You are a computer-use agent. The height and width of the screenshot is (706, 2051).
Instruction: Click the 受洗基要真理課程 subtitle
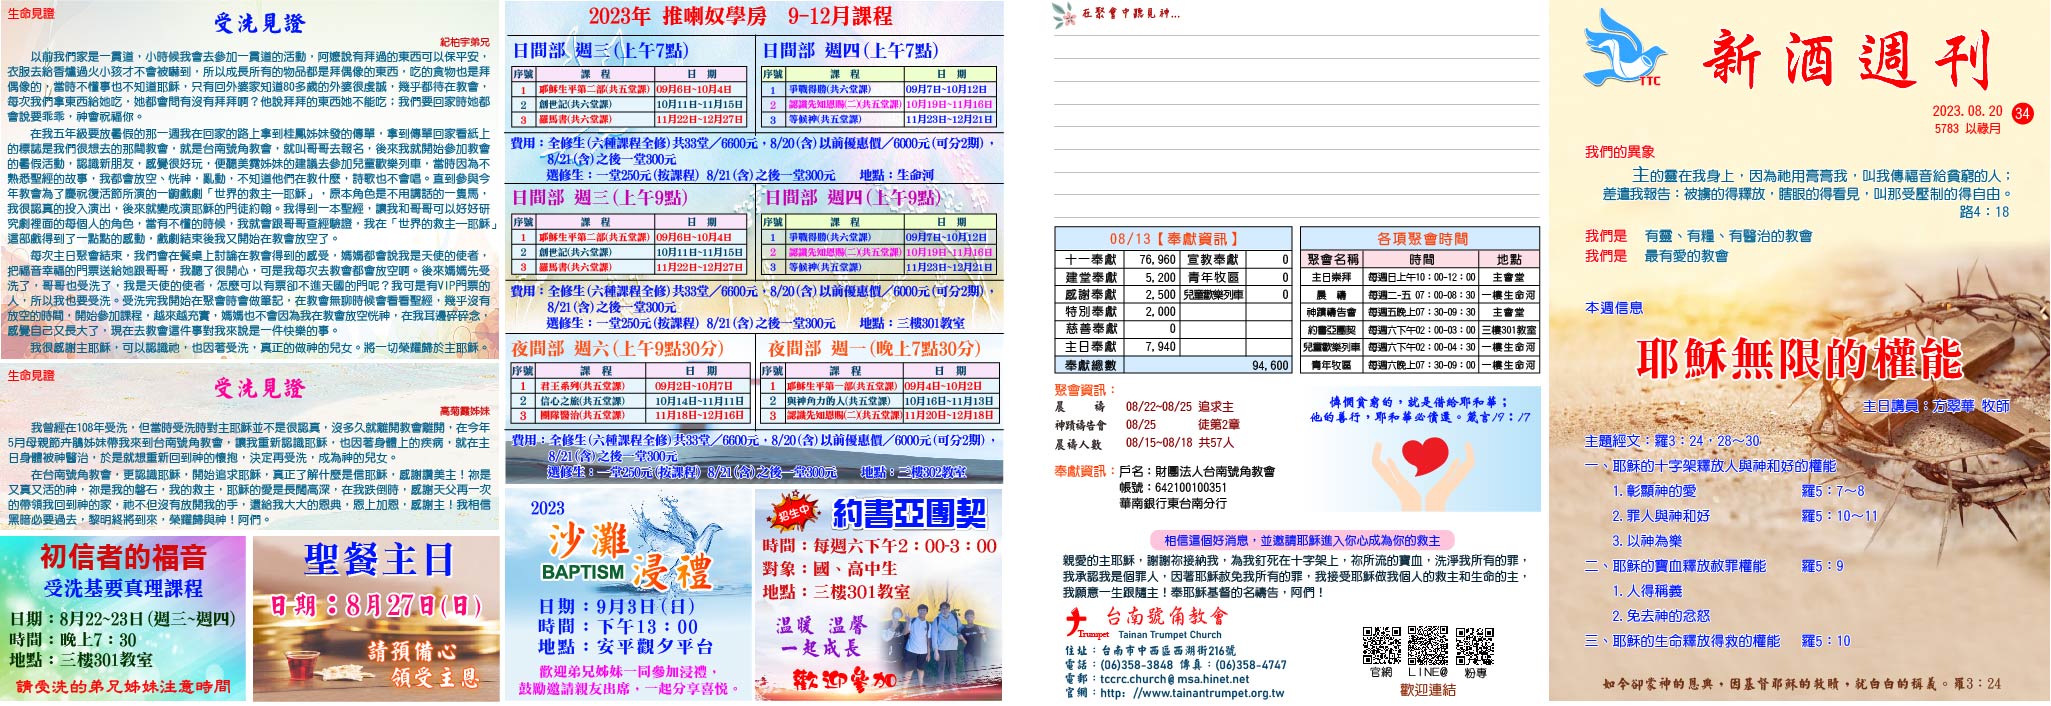(x=122, y=588)
